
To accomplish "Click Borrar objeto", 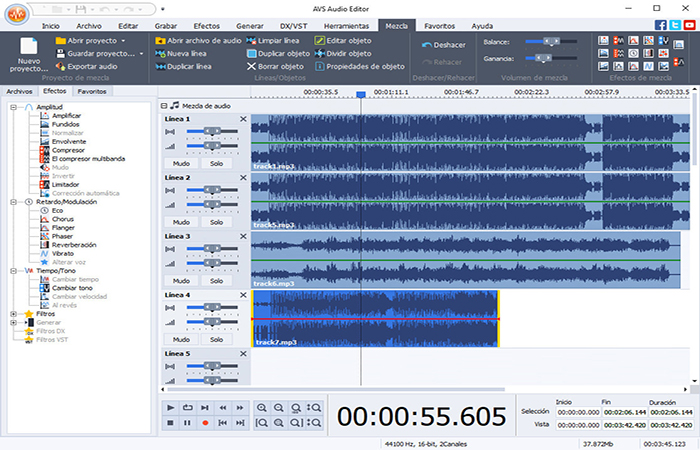I will tap(275, 67).
